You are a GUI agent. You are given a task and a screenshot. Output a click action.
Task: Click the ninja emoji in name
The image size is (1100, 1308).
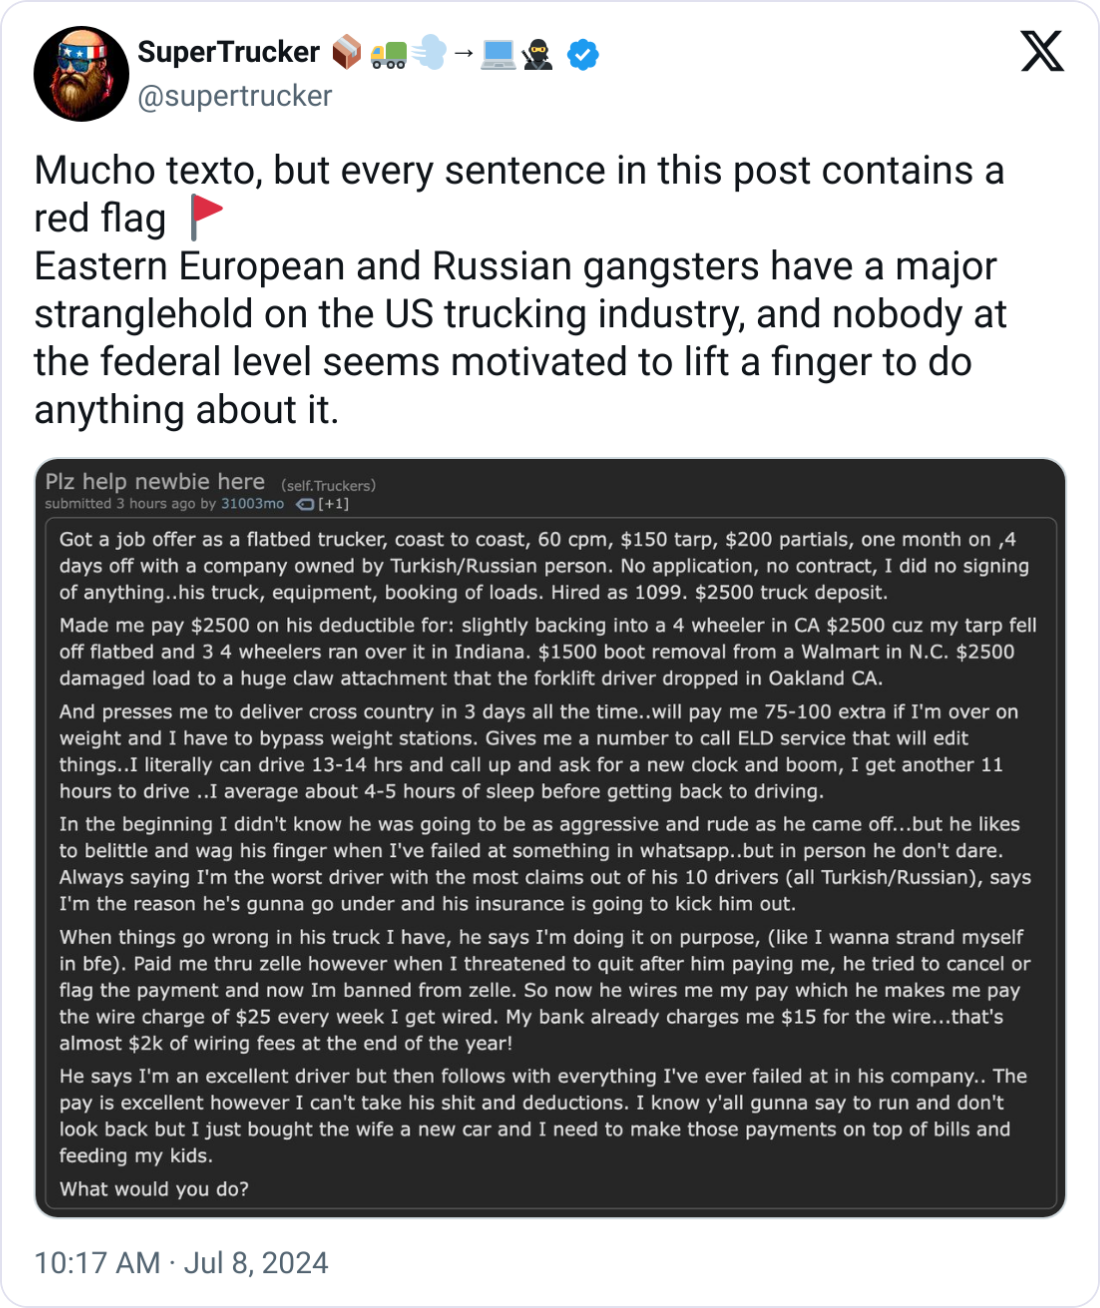537,54
